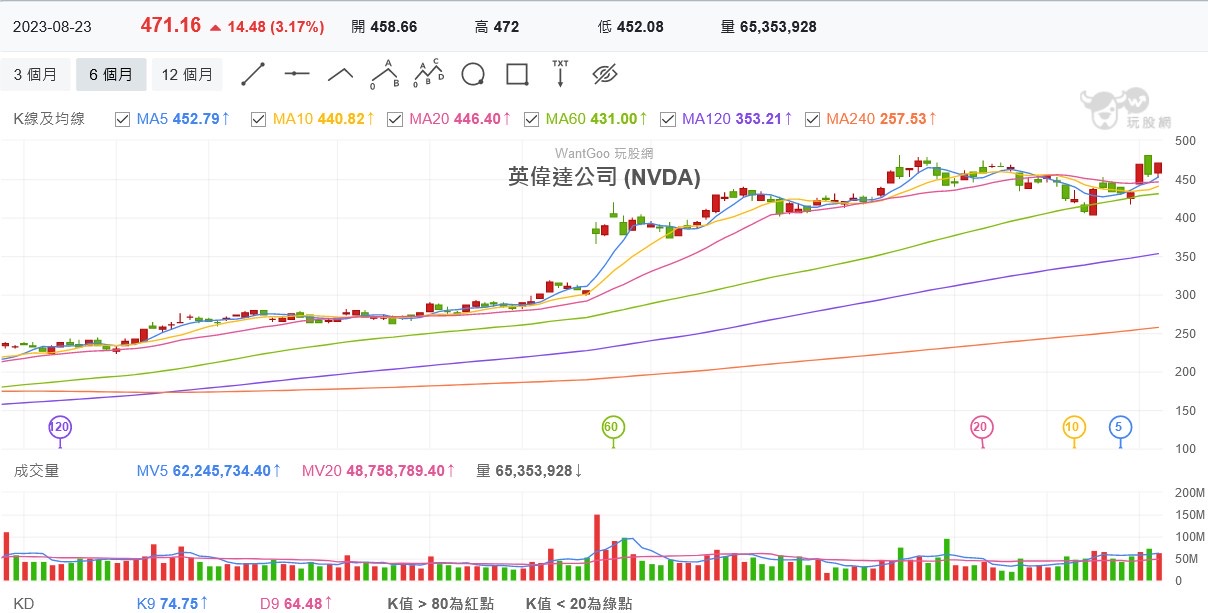The width and height of the screenshot is (1208, 613).
Task: Switch to the 6 個月 range
Action: (x=111, y=75)
